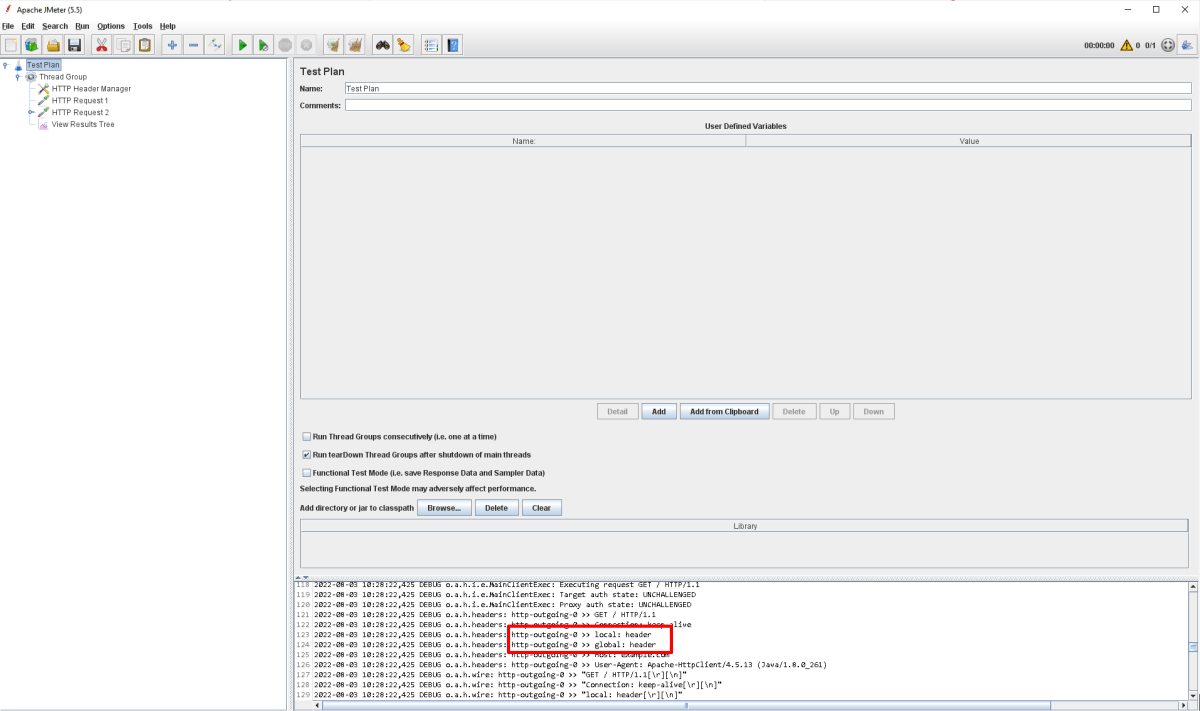Toggle enable/disable element toolbar icon
Viewport: 1200px width, 711px height.
point(215,45)
